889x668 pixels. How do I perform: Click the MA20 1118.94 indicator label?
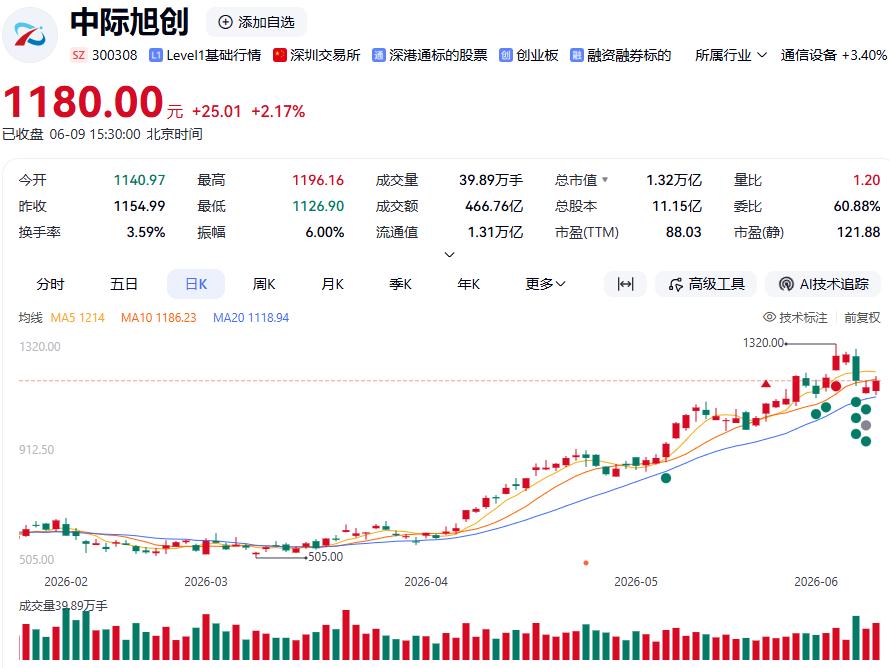point(251,318)
